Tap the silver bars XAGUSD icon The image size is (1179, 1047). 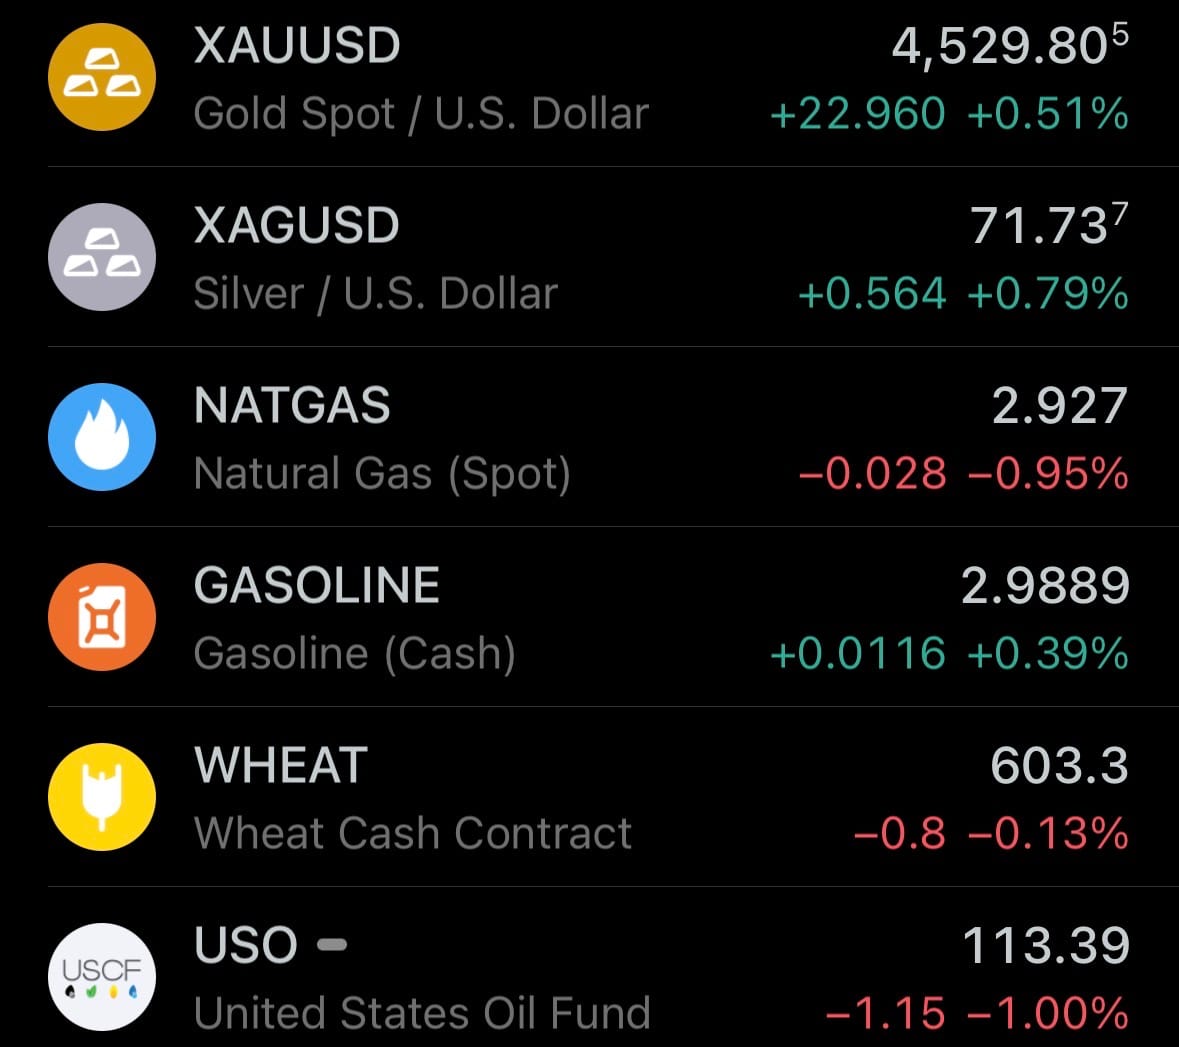[x=102, y=257]
